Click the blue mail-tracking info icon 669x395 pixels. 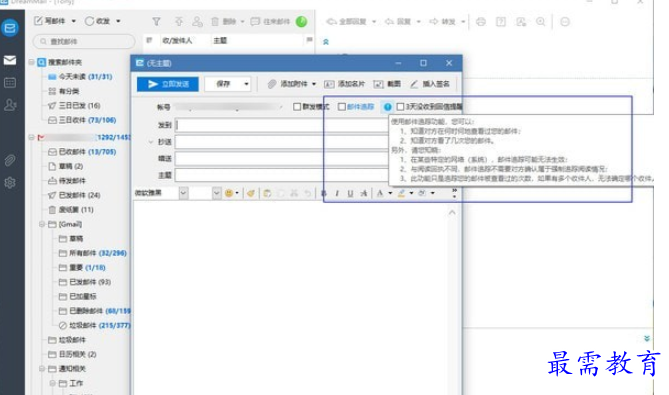(x=387, y=107)
